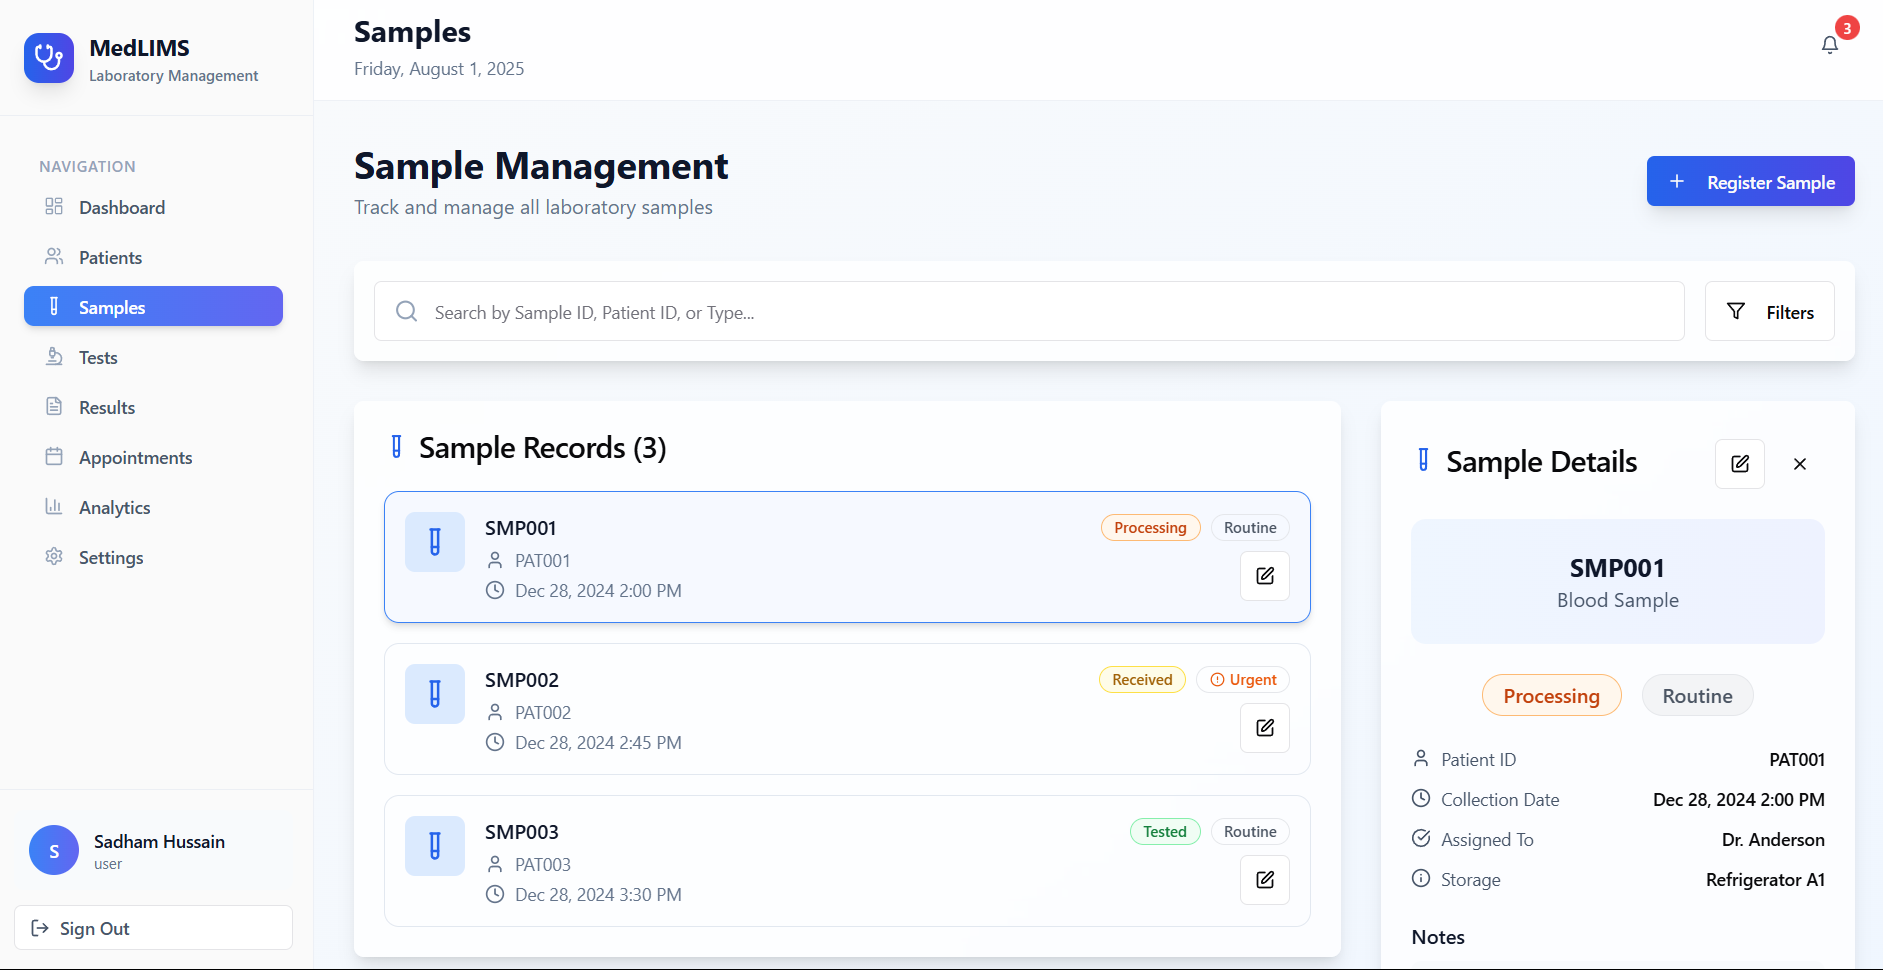Click the Appointments calendar icon in the sidebar
Screen dimensions: 1883x970
pos(54,457)
